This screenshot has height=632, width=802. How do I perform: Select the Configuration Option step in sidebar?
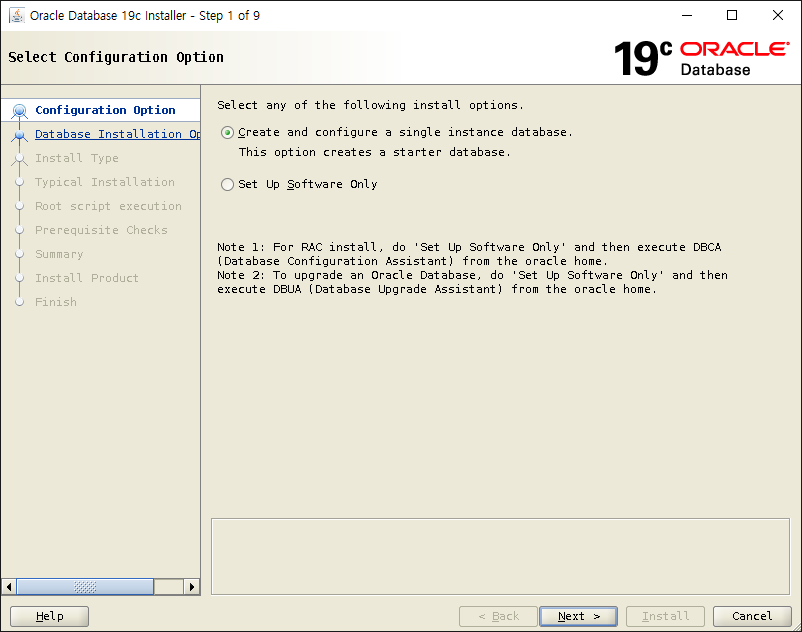[105, 110]
